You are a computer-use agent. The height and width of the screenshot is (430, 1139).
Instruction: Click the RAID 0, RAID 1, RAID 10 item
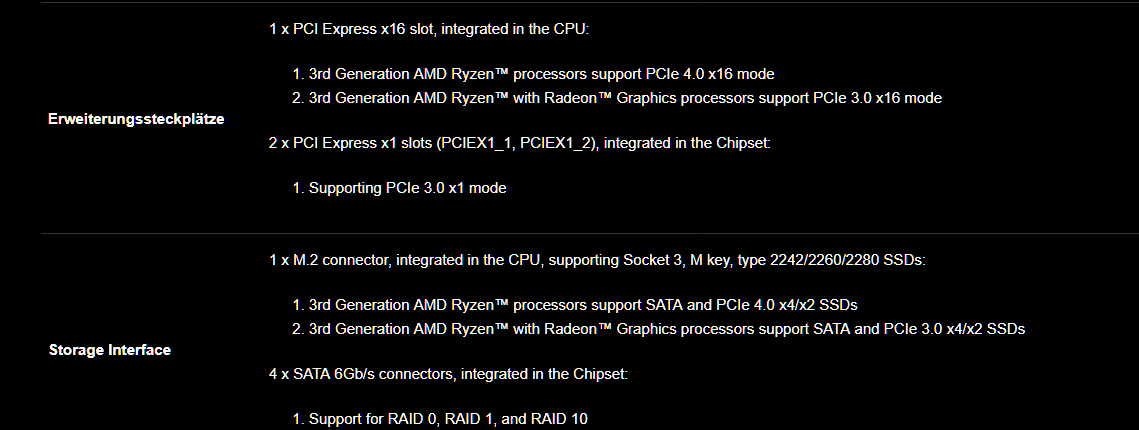440,419
